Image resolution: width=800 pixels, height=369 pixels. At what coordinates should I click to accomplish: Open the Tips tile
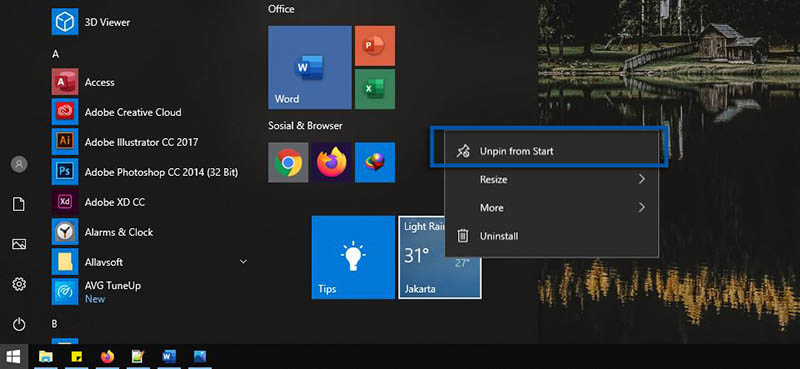353,257
